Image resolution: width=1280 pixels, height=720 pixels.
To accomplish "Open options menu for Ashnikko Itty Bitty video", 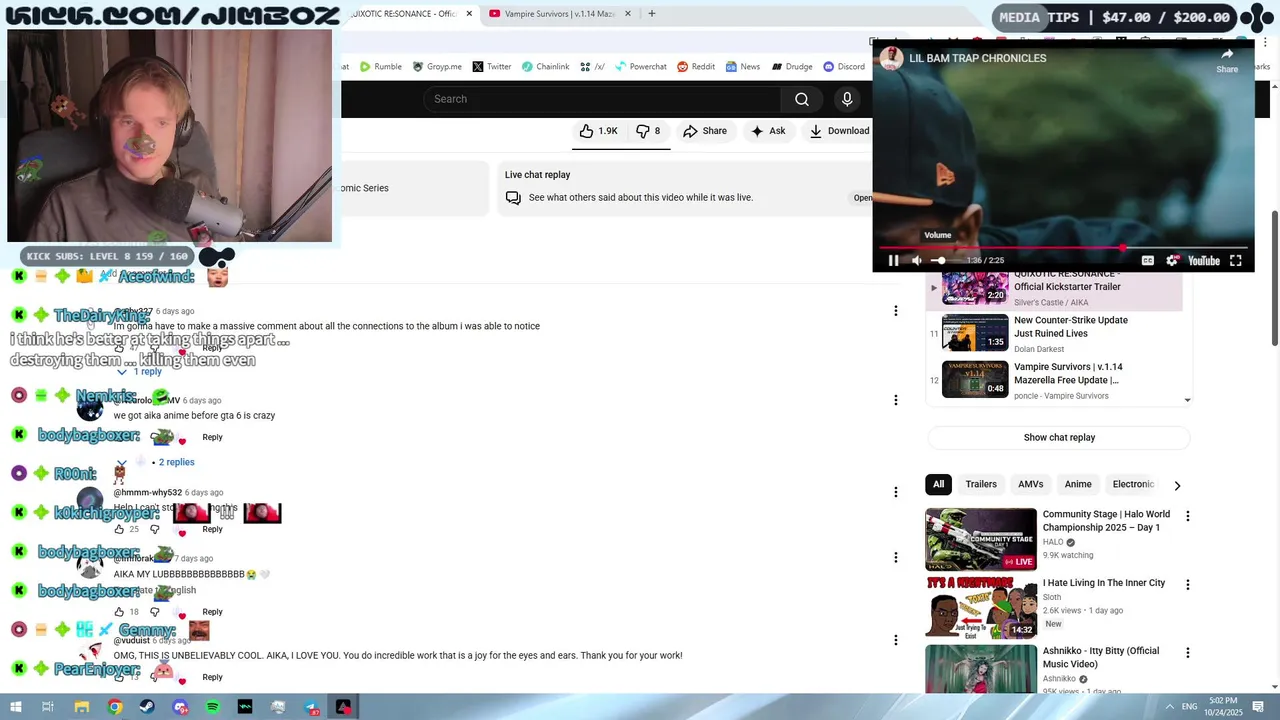I will (1187, 653).
